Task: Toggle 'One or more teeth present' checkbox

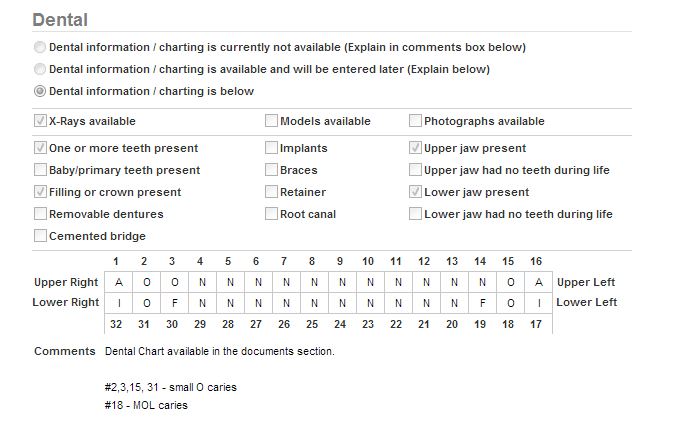Action: pos(41,148)
